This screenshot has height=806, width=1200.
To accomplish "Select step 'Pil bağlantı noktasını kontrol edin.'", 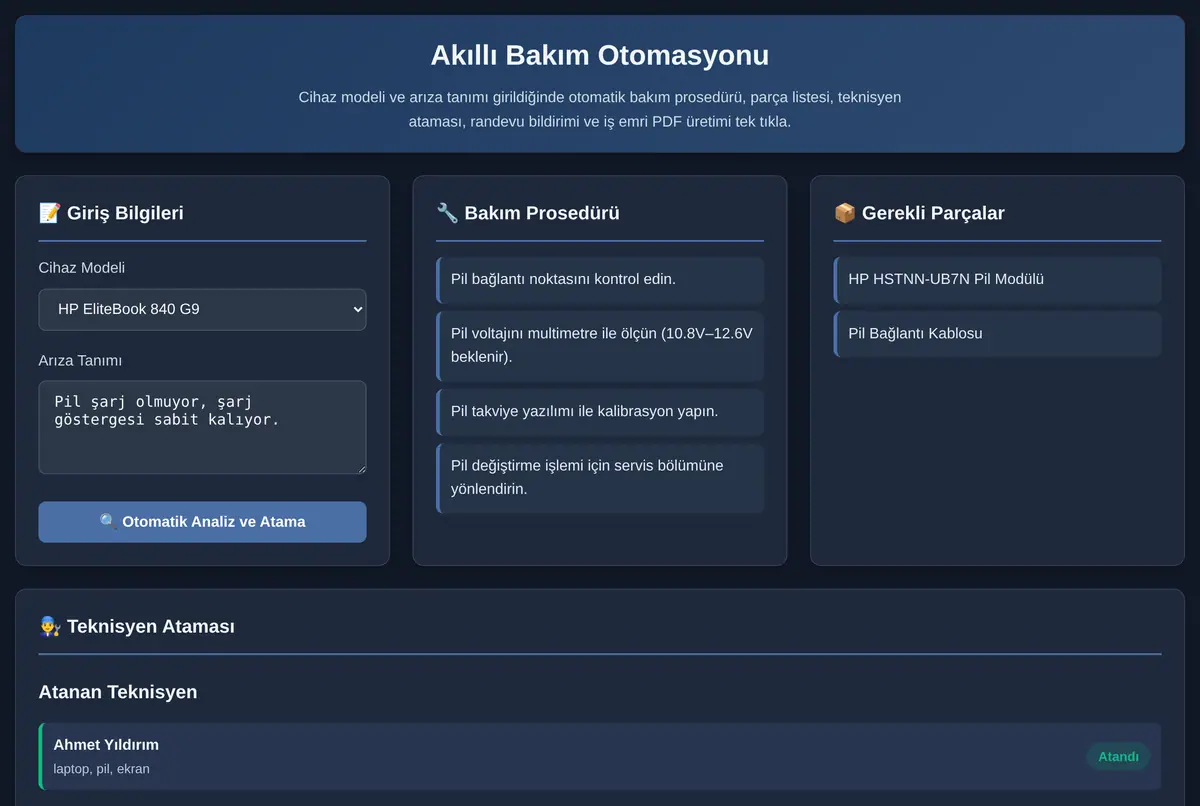I will [600, 279].
